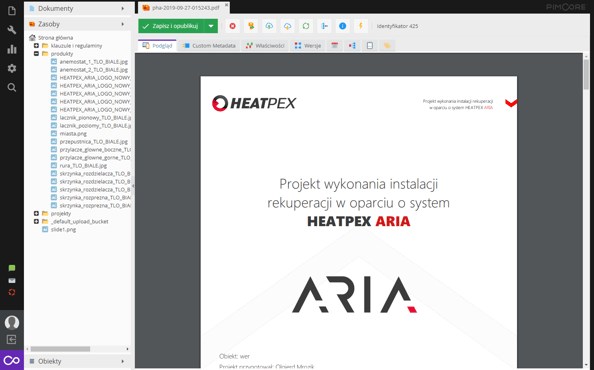Select przylacze_glowne_boczne file
Viewport: 594px width, 370px height.
95,149
